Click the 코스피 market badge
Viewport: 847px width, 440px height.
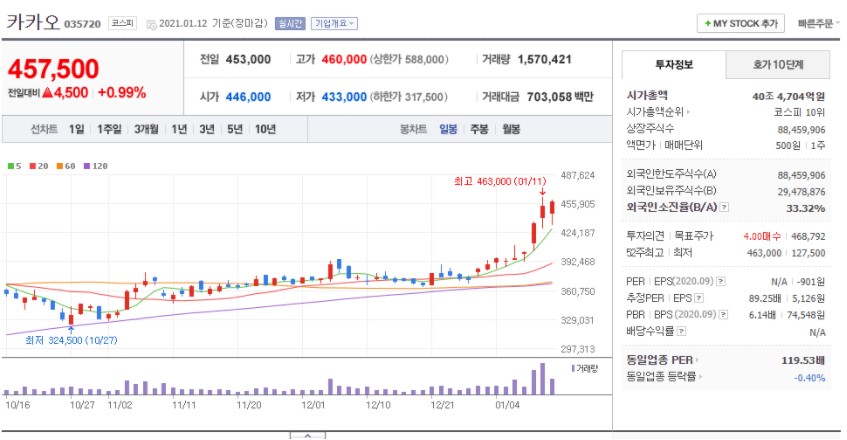coord(123,23)
